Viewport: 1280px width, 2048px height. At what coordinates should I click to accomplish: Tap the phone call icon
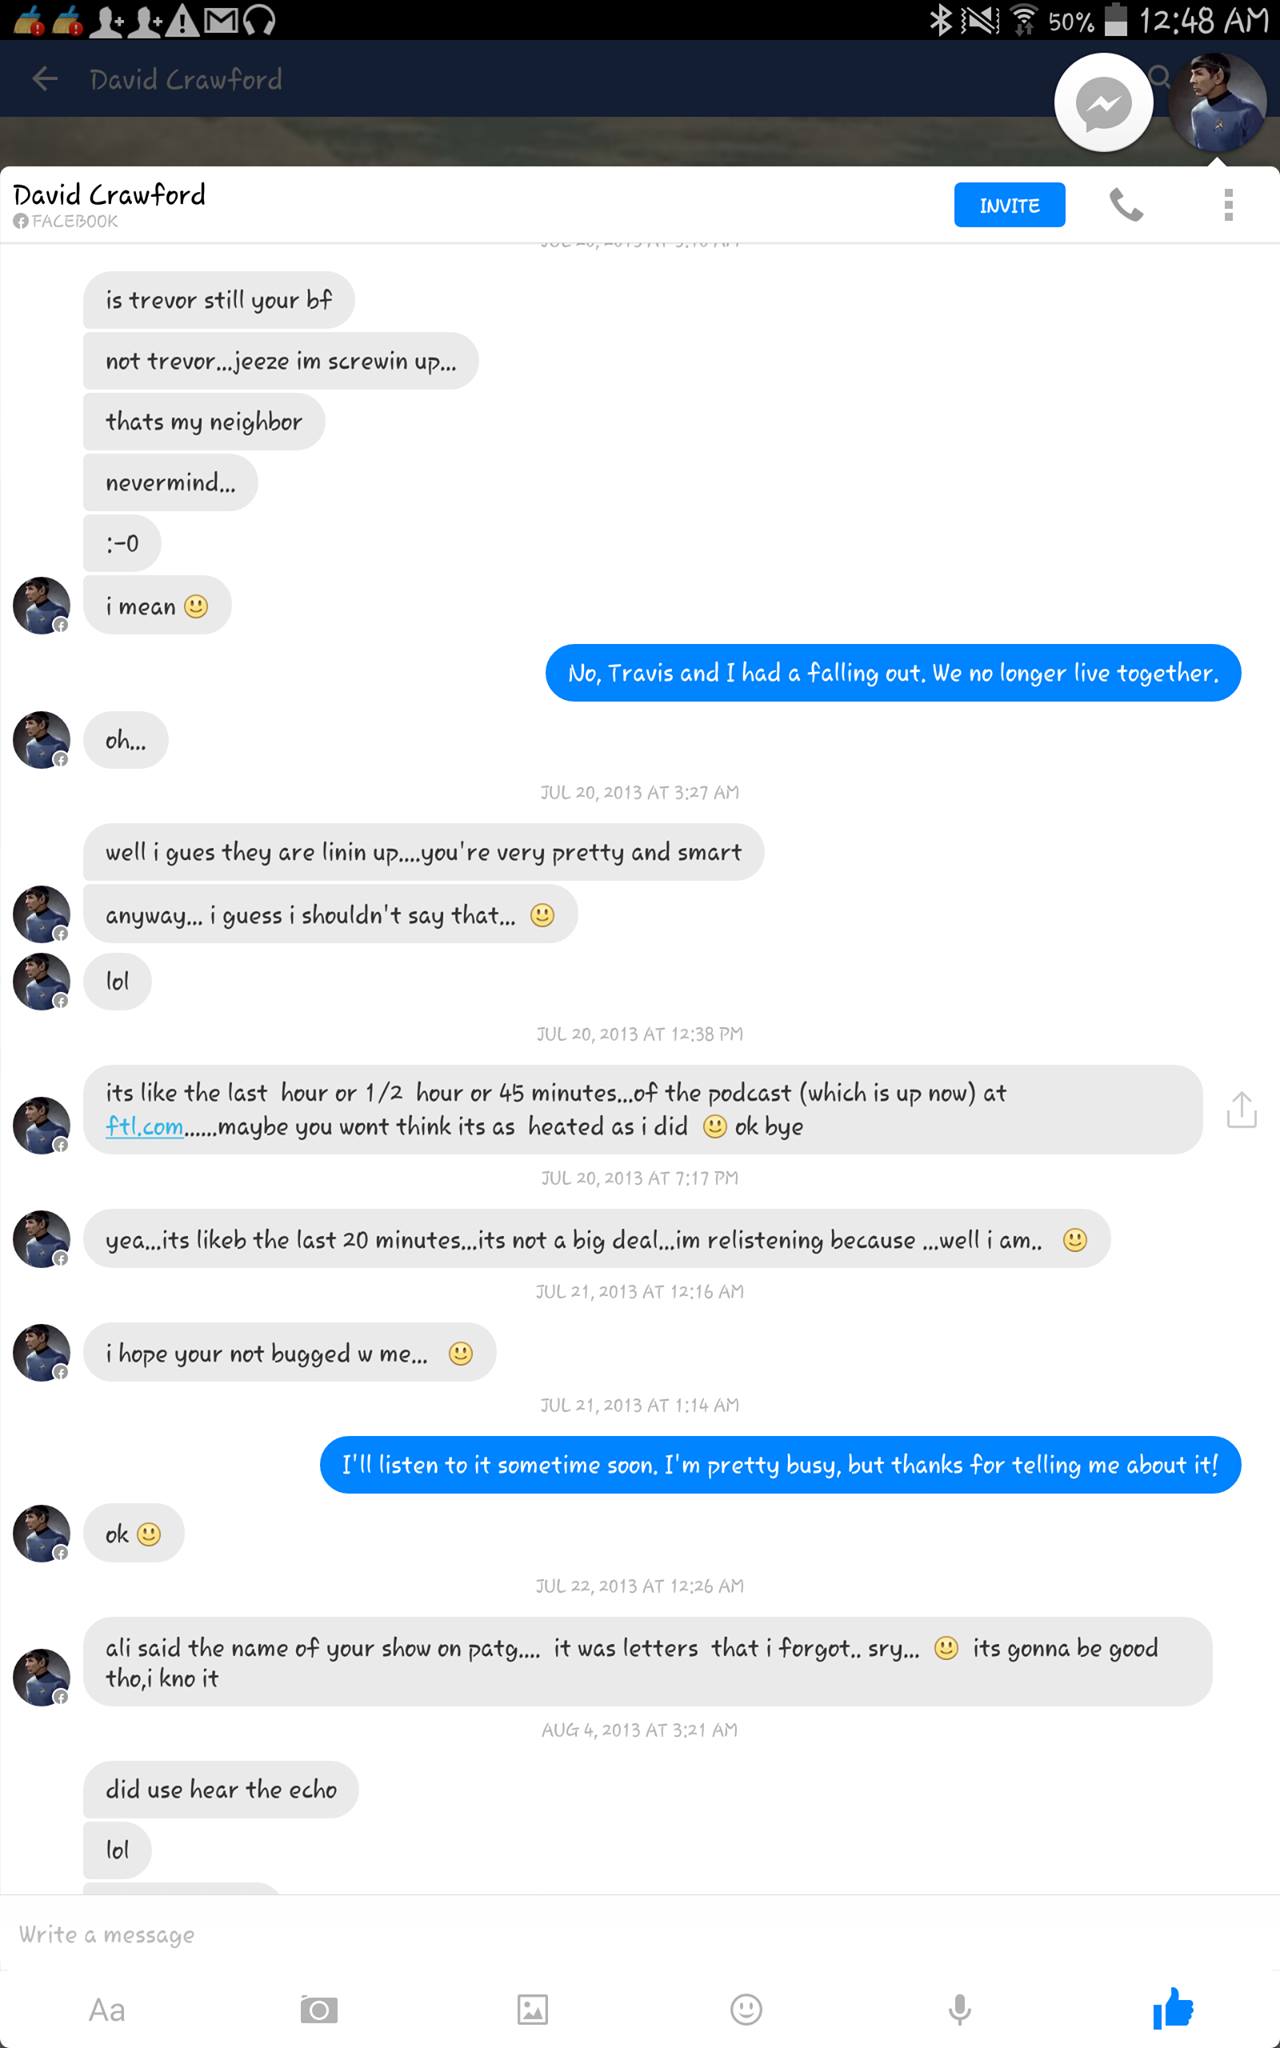point(1126,206)
